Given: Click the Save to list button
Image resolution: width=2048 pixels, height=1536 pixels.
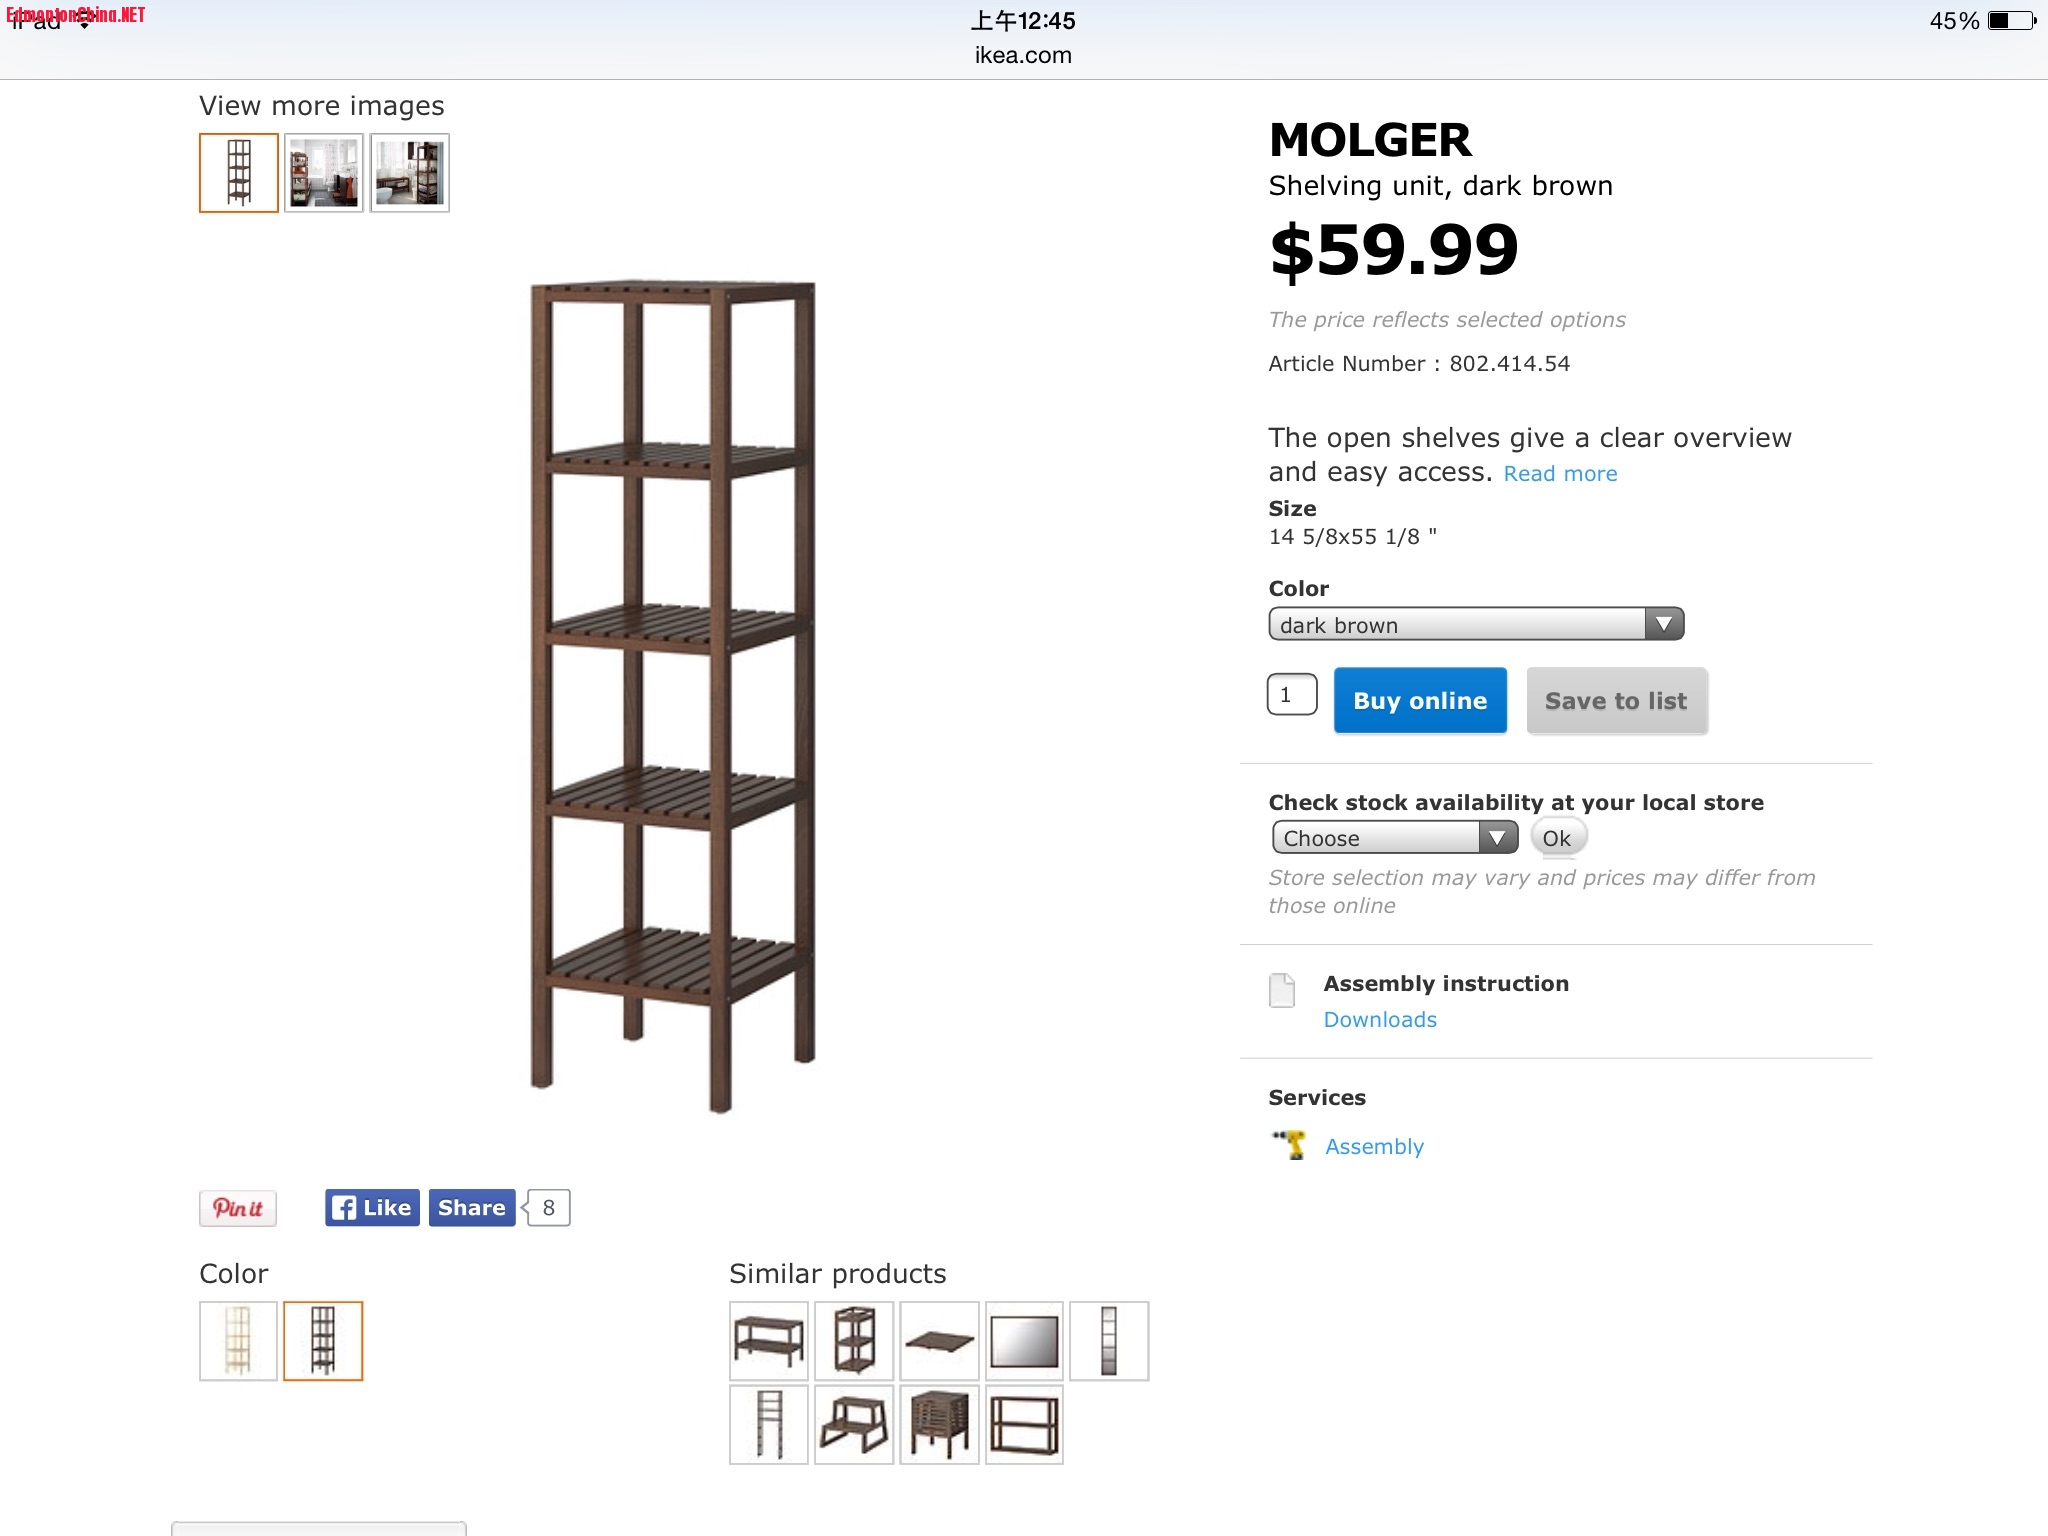Looking at the screenshot, I should tap(1617, 701).
